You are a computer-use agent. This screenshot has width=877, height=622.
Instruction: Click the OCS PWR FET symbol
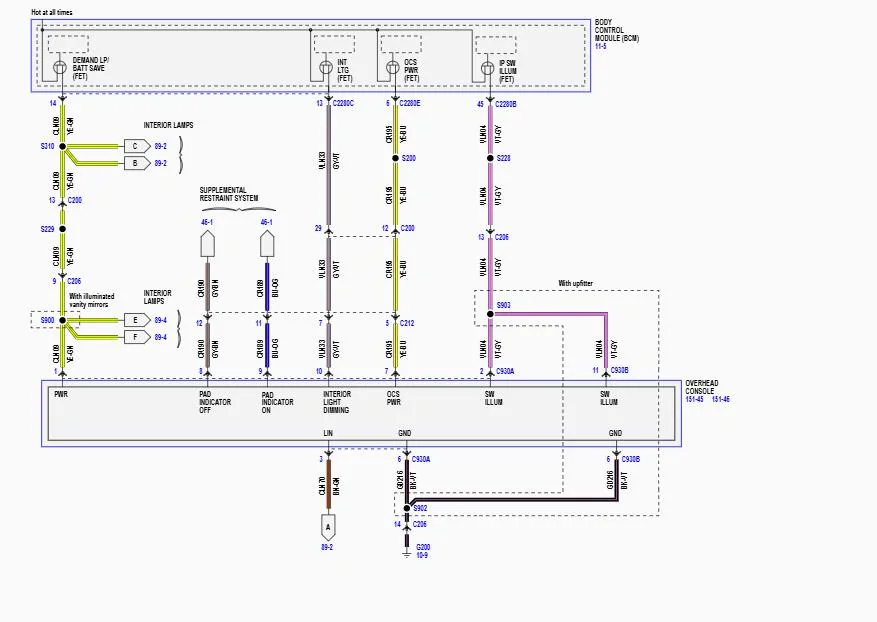tap(393, 68)
